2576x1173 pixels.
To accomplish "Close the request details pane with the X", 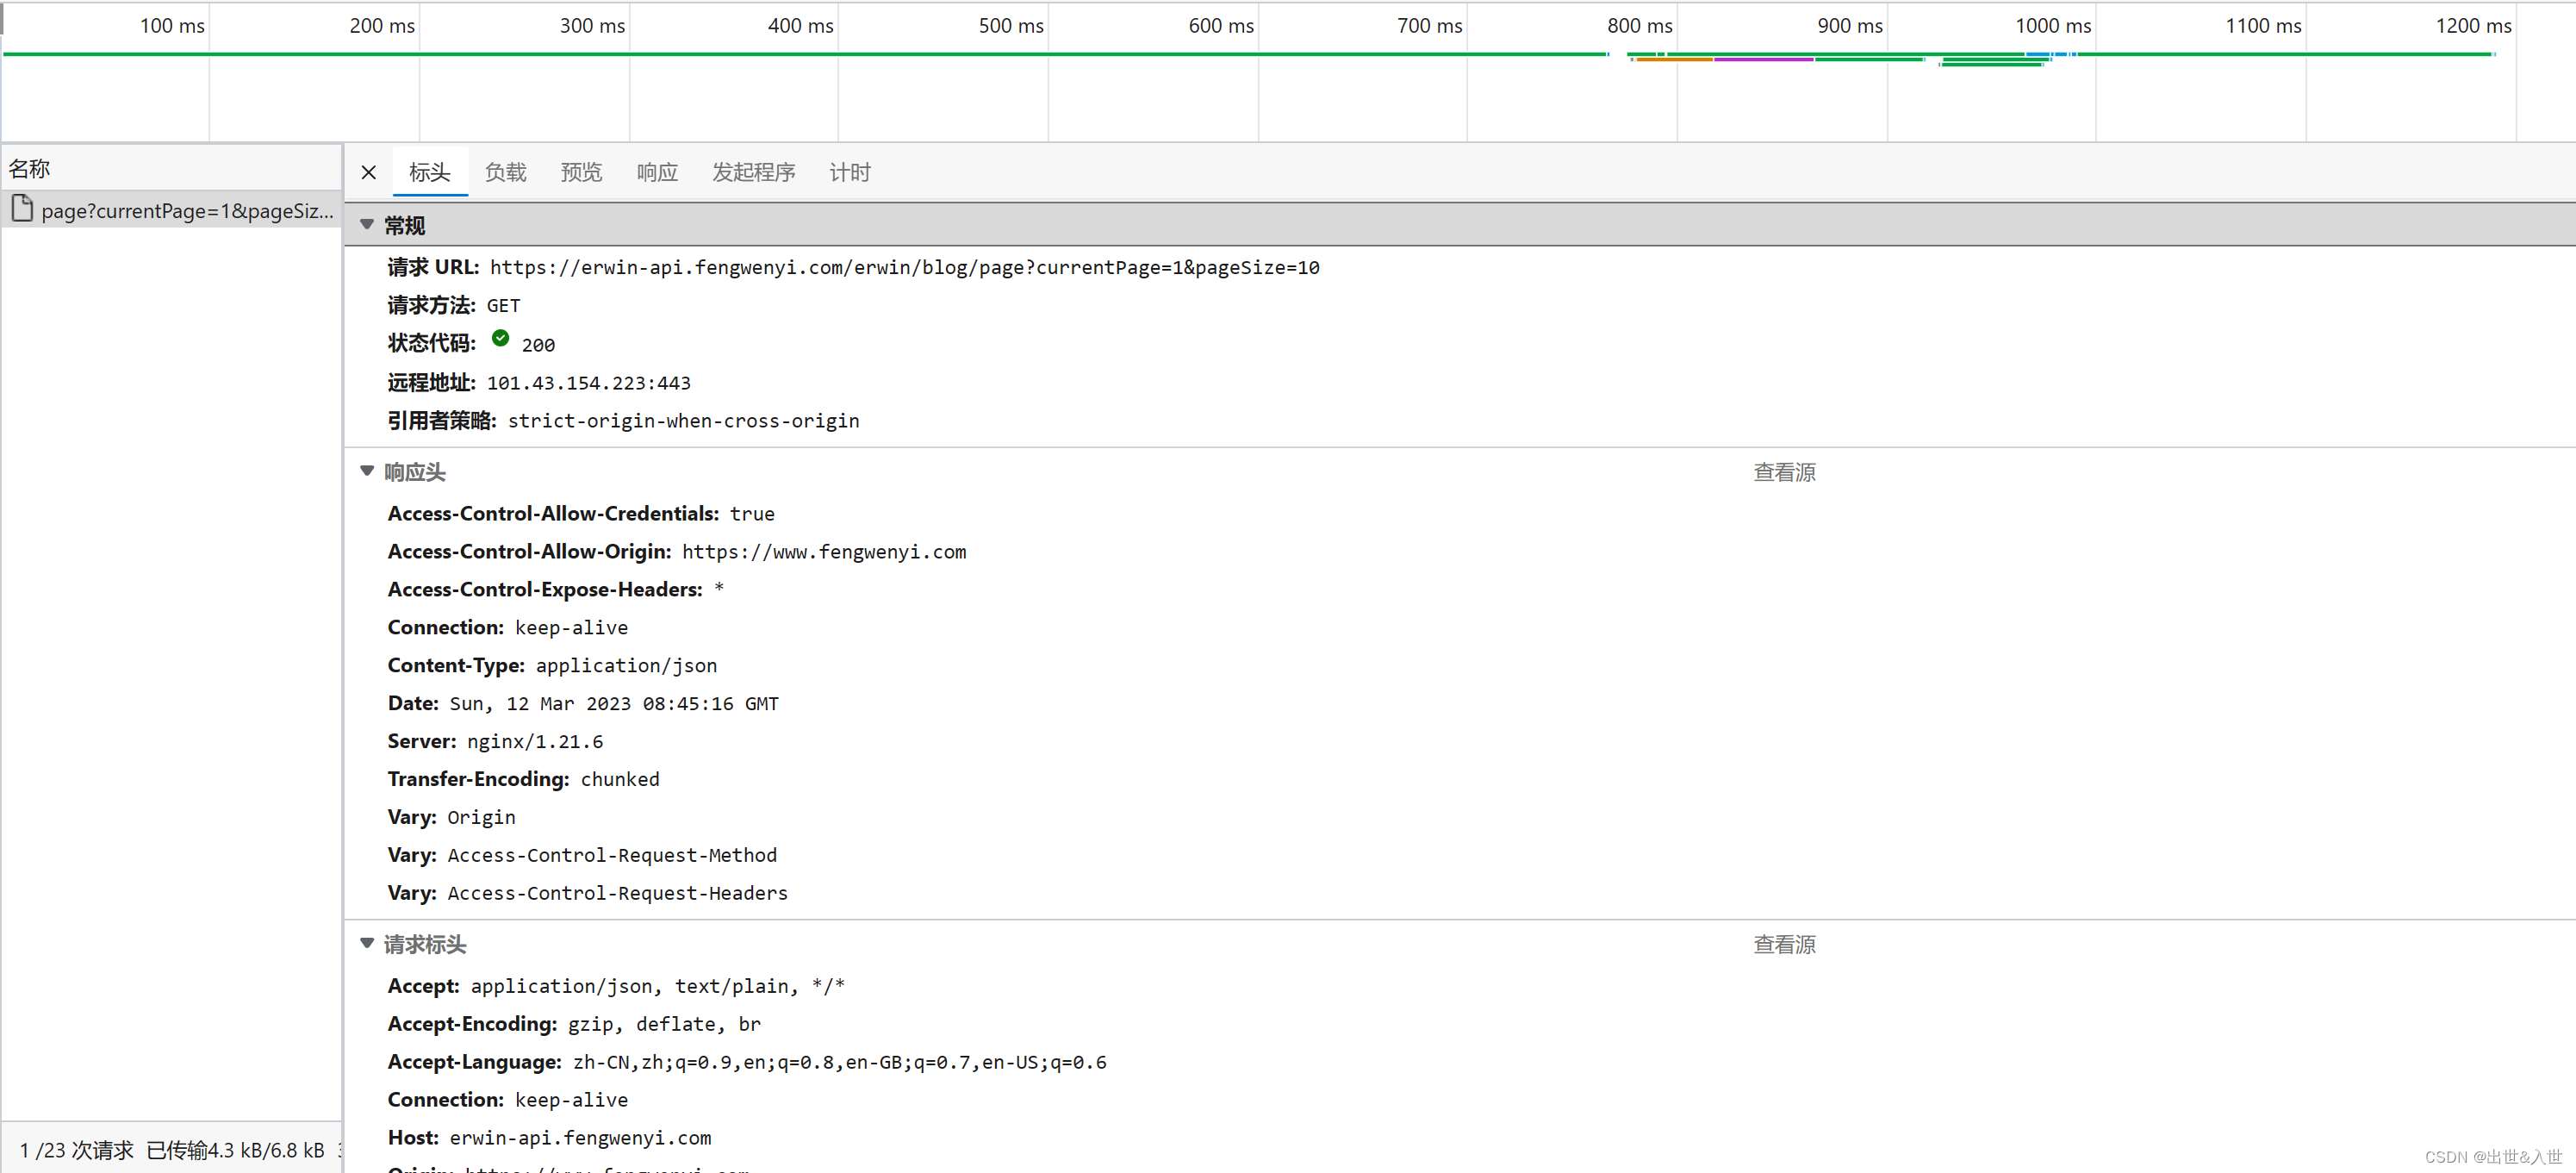I will 368,172.
